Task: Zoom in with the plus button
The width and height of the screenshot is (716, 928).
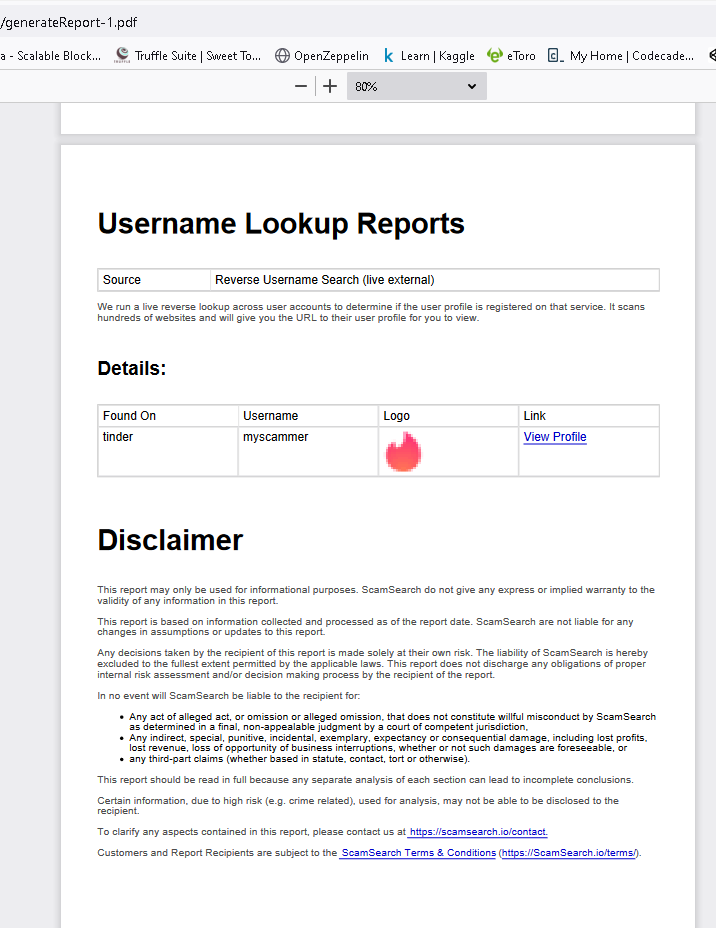Action: click(x=330, y=86)
